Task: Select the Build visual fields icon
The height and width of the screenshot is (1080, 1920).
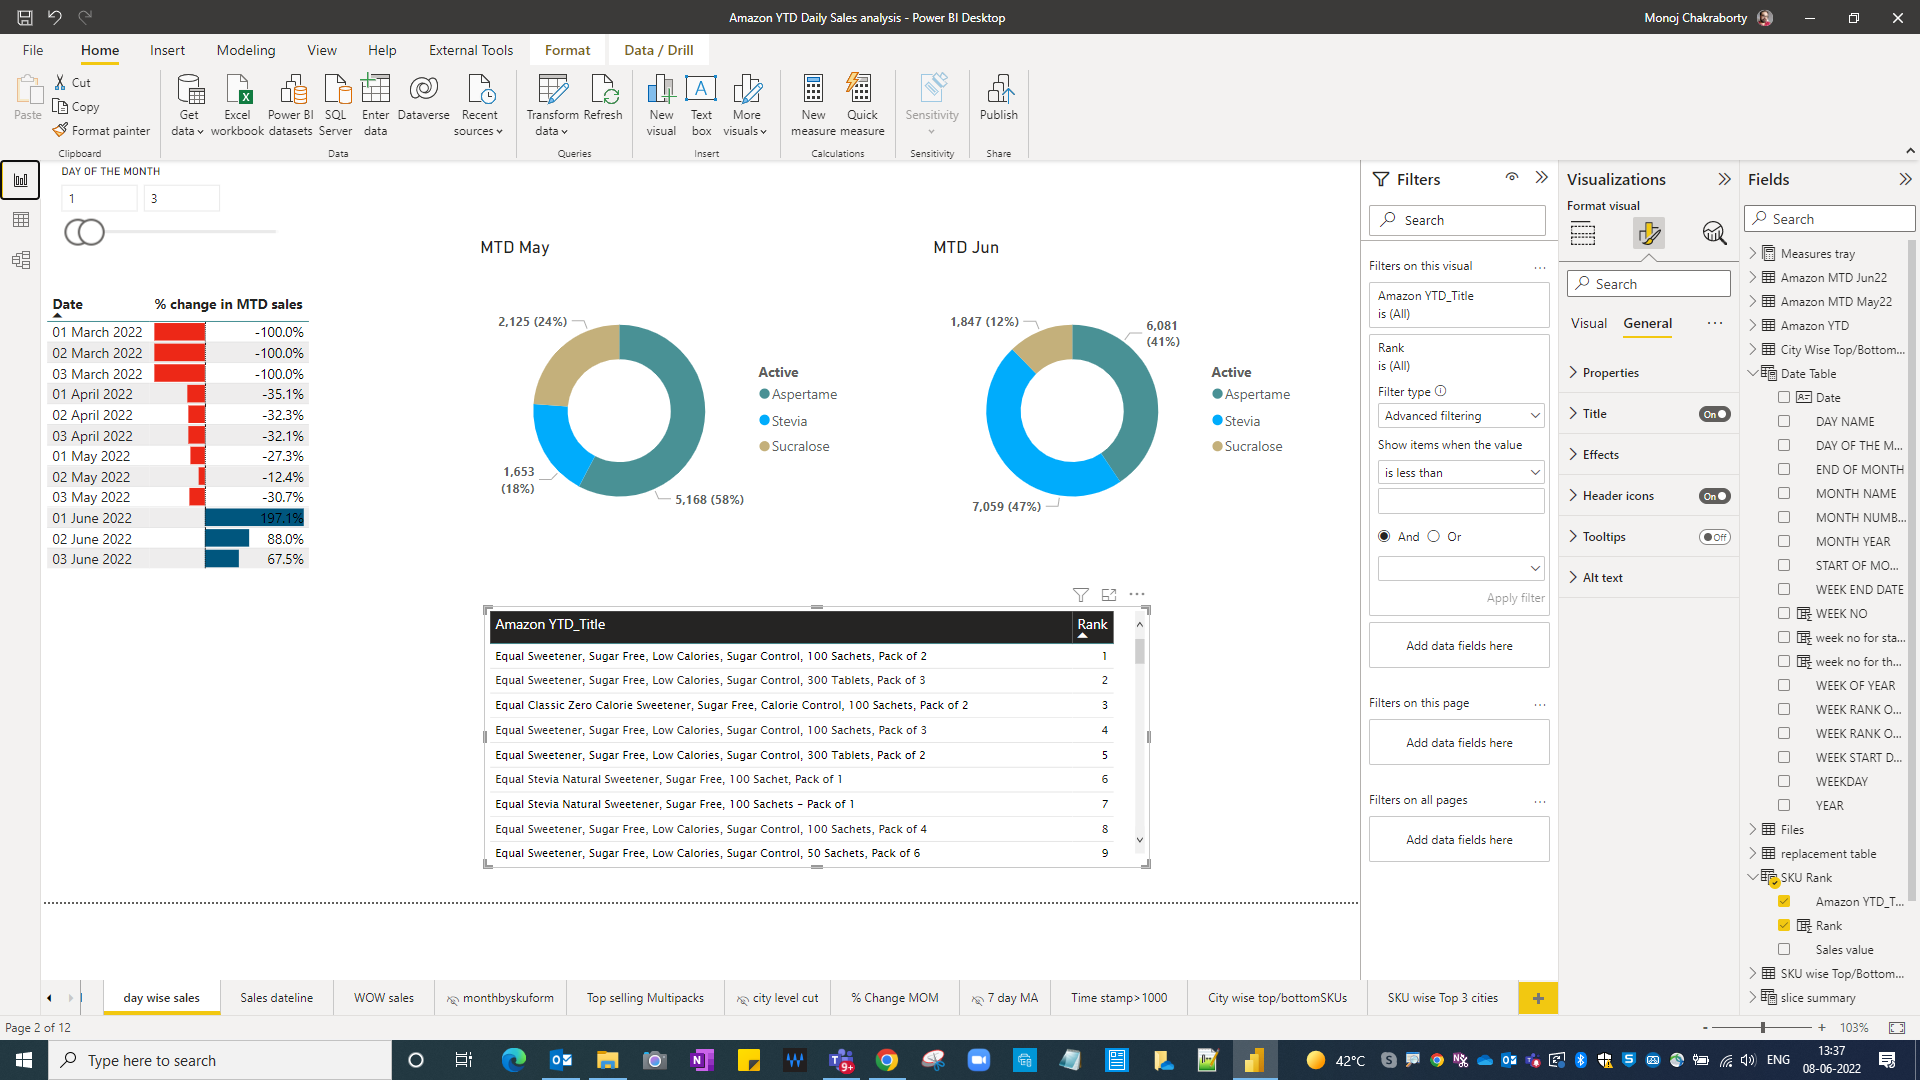Action: click(x=1583, y=233)
